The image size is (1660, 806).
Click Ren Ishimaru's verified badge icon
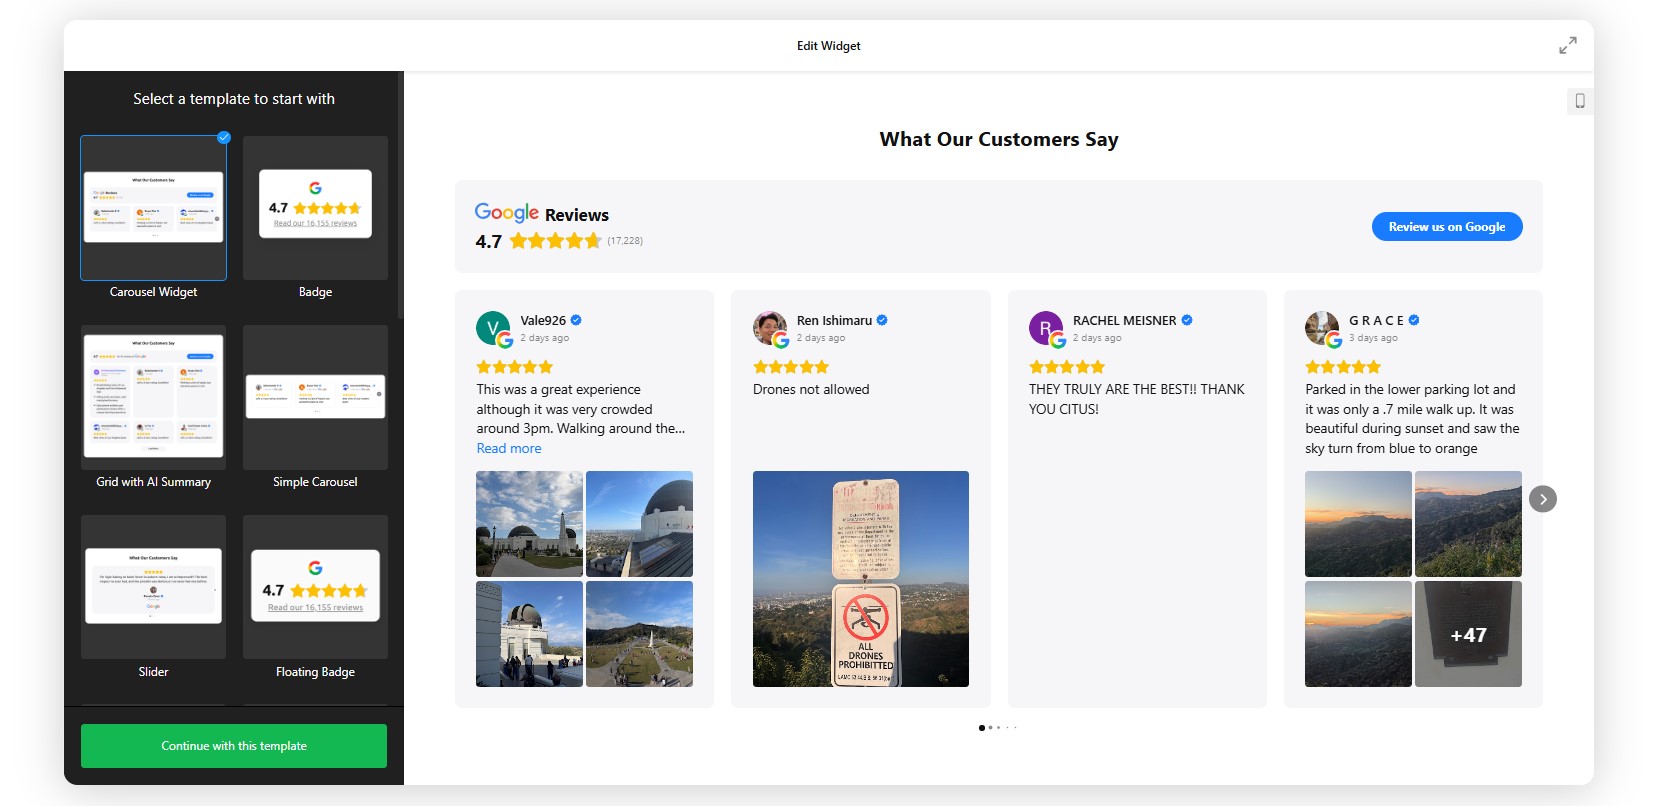click(882, 321)
